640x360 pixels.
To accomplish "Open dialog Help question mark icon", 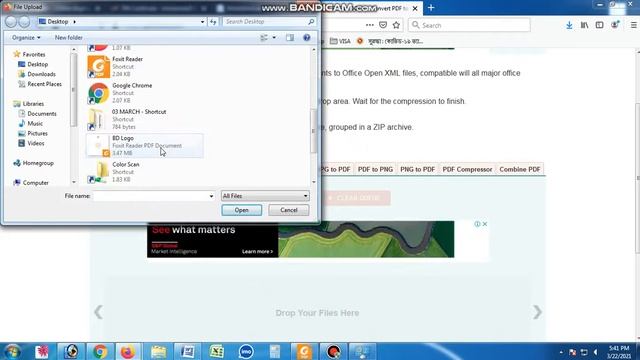I will point(307,38).
